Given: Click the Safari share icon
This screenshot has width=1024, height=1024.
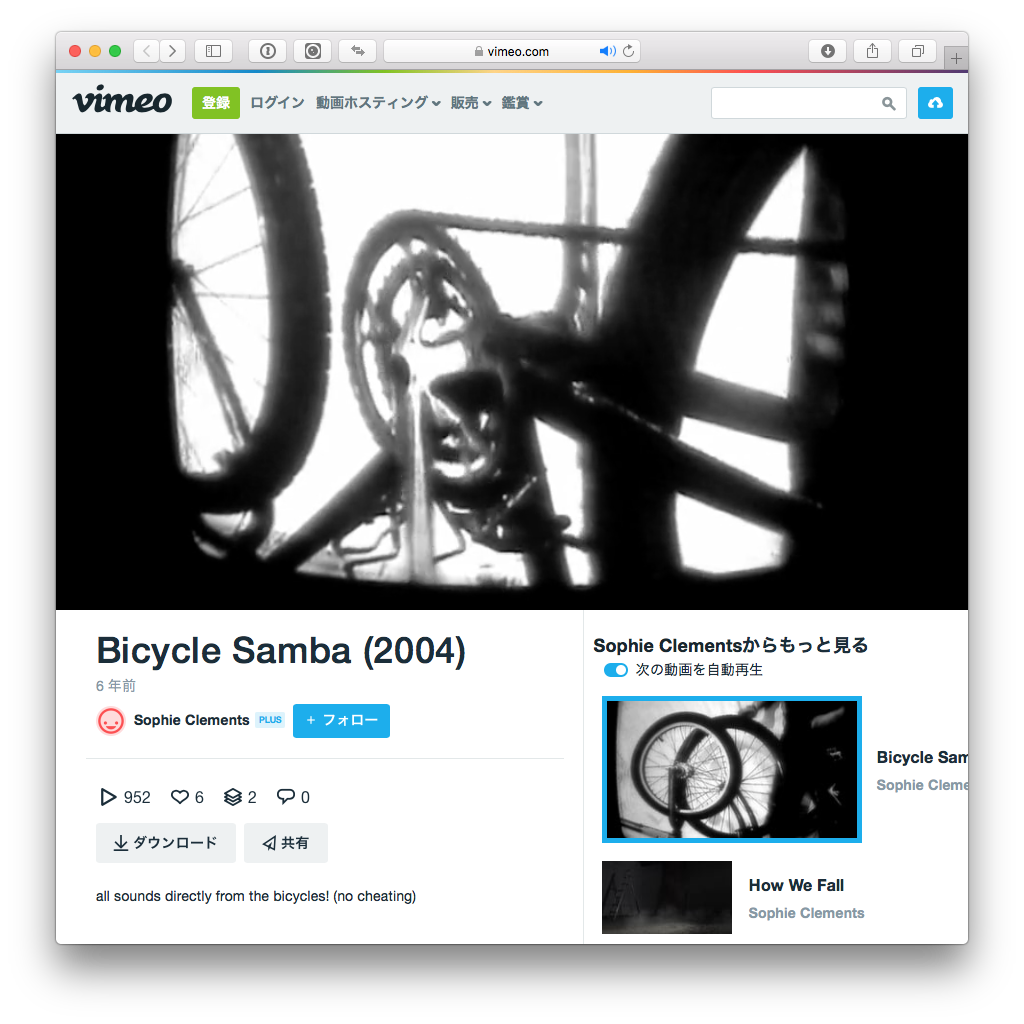Looking at the screenshot, I should 872,51.
